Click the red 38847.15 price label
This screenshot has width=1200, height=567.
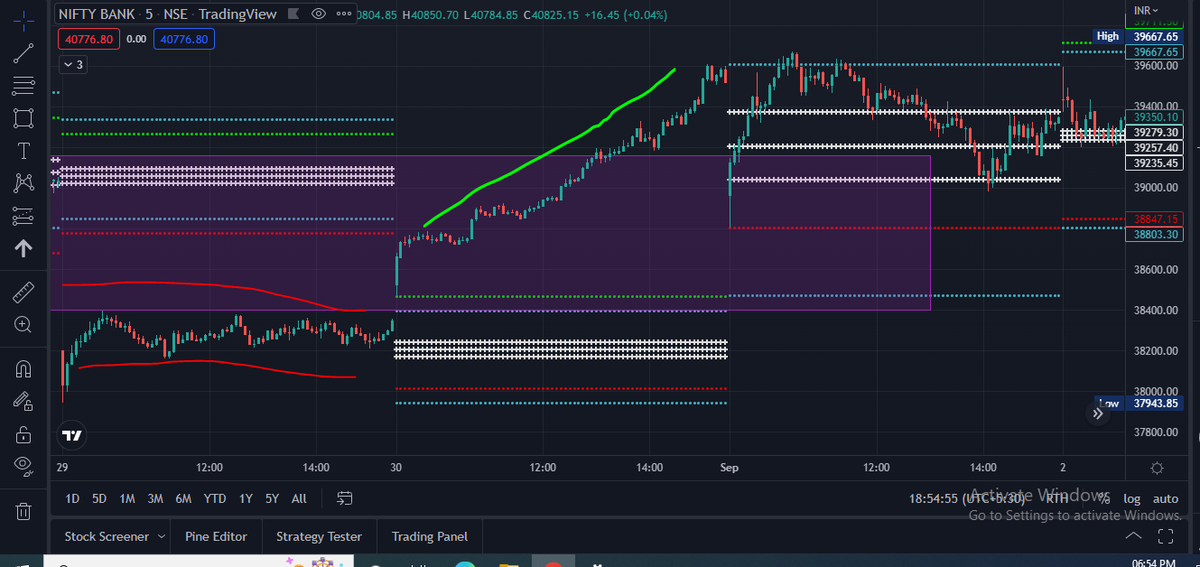tap(1154, 219)
